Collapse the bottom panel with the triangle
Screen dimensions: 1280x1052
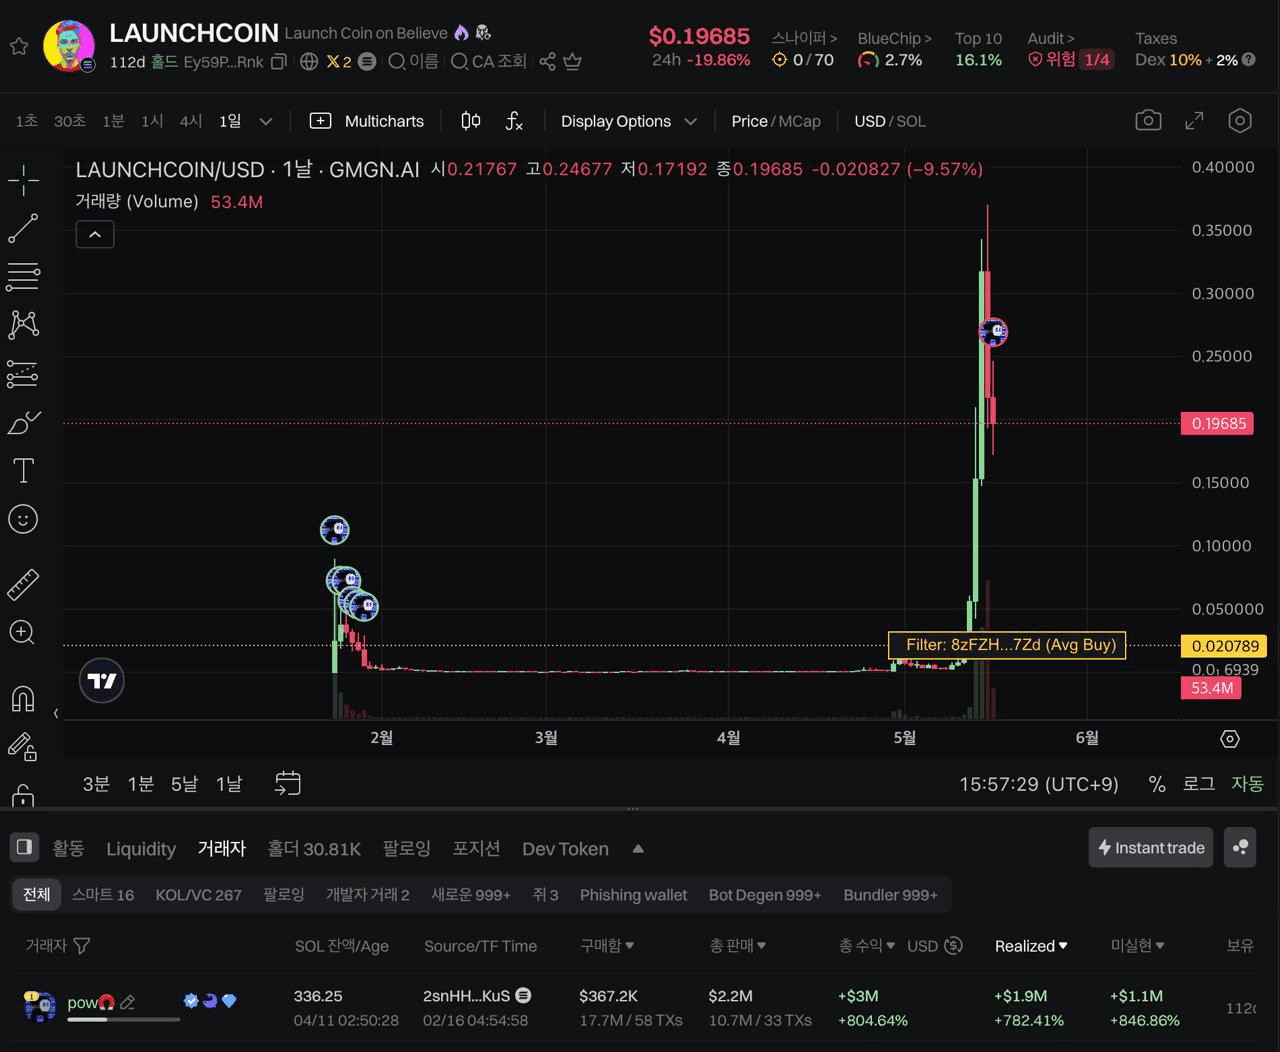click(638, 849)
